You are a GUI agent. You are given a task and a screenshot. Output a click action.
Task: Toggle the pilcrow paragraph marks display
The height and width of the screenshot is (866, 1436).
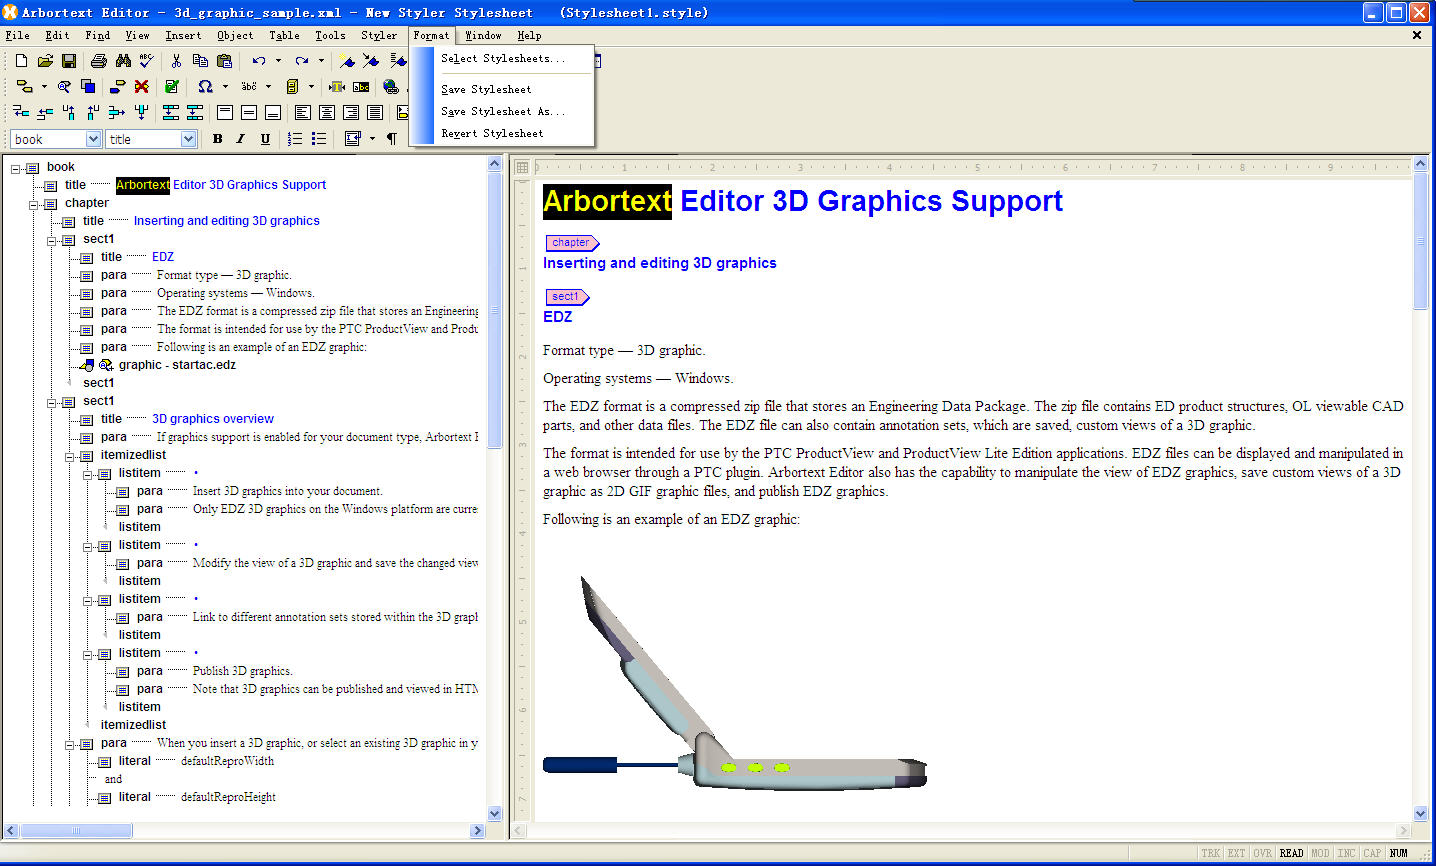pyautogui.click(x=391, y=139)
